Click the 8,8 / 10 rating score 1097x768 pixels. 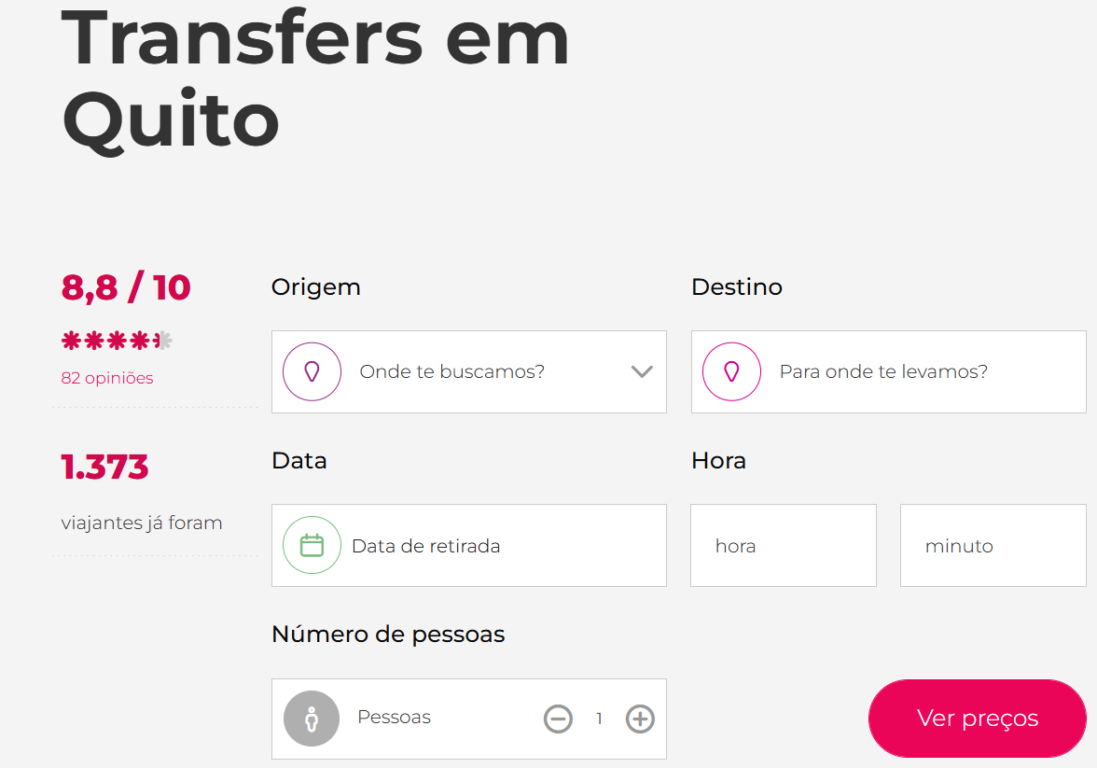tap(126, 288)
